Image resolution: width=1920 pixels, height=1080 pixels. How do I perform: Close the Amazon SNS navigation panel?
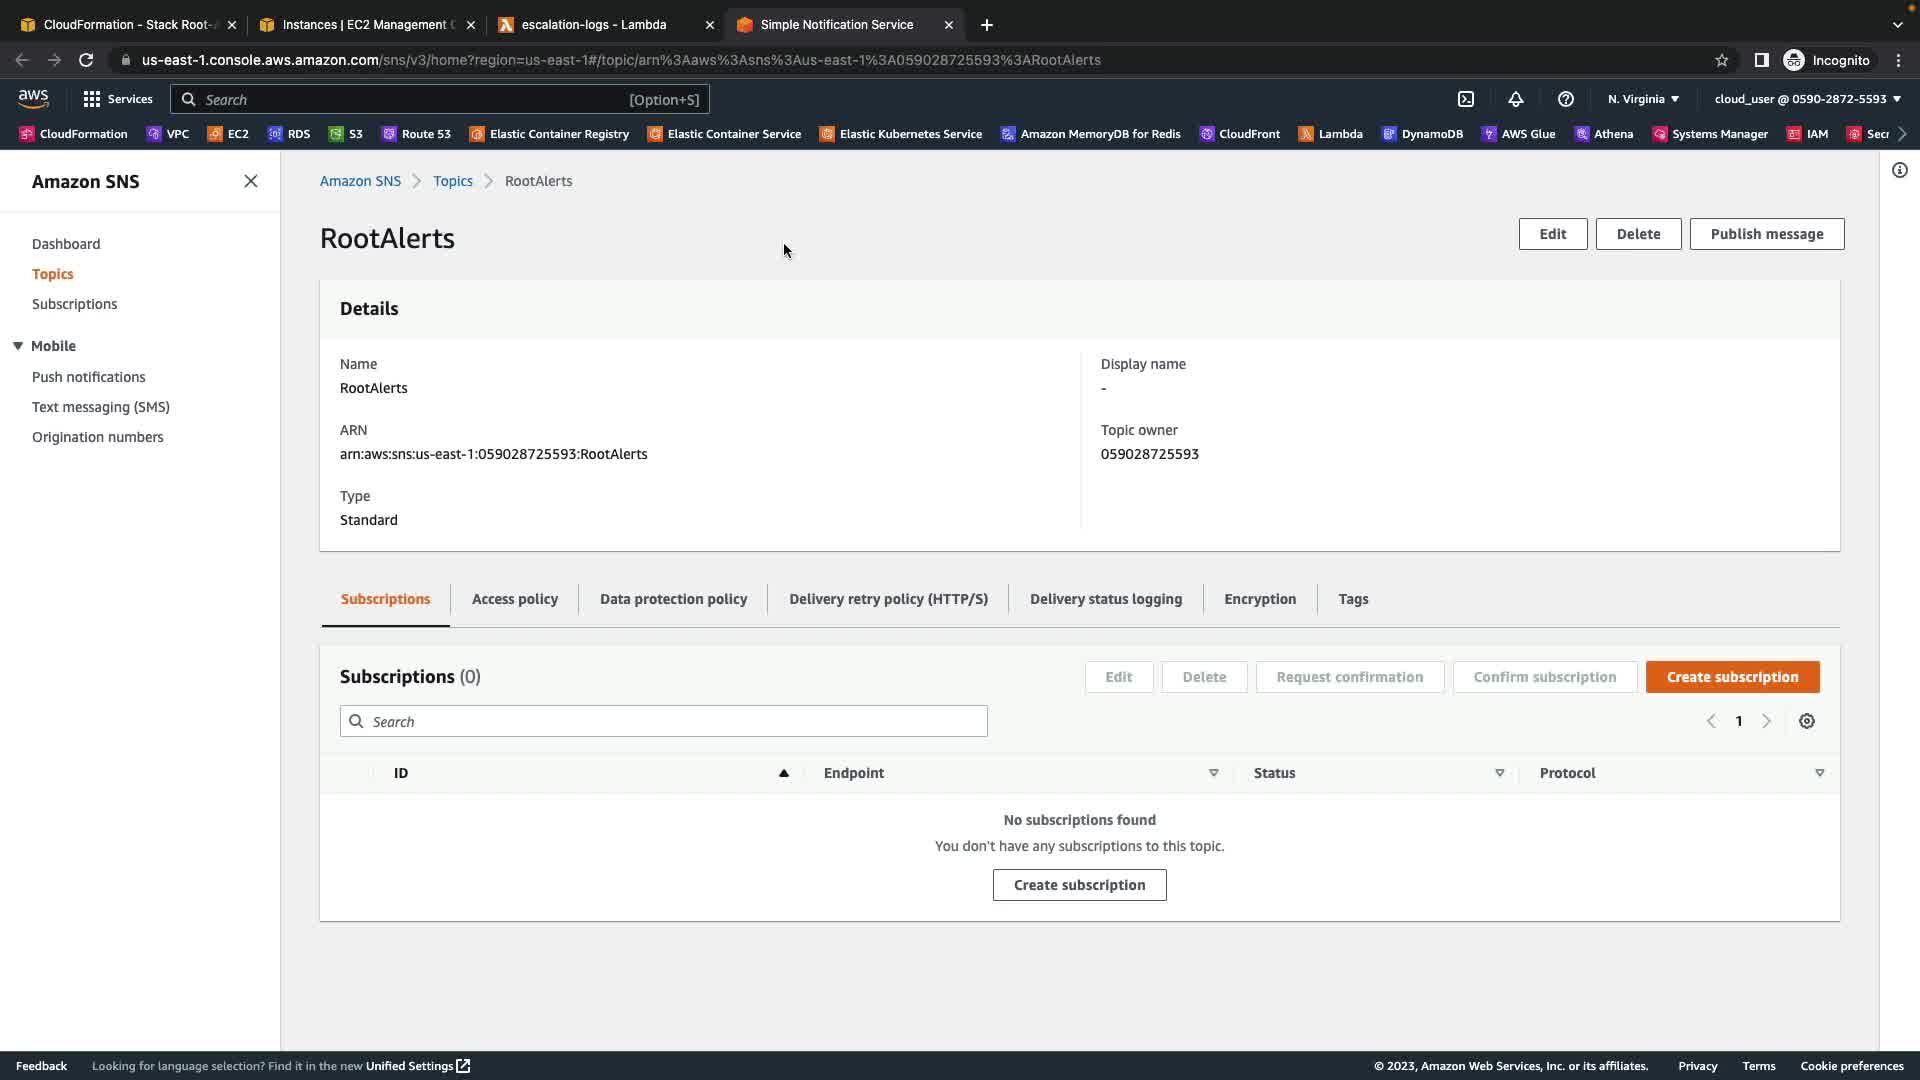(251, 181)
